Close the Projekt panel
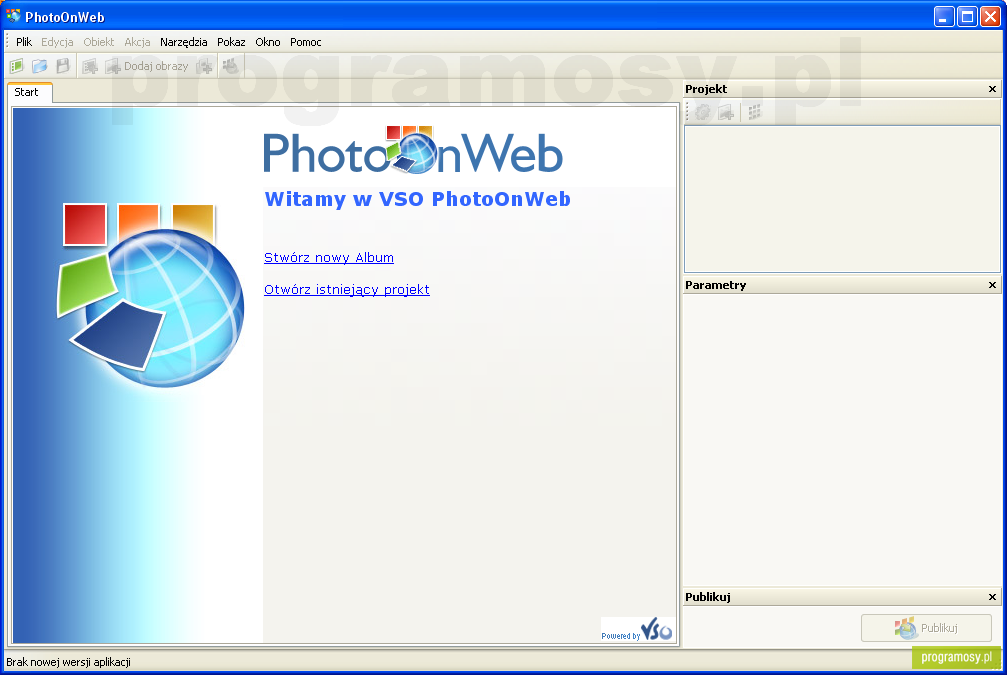The image size is (1007, 675). [992, 89]
